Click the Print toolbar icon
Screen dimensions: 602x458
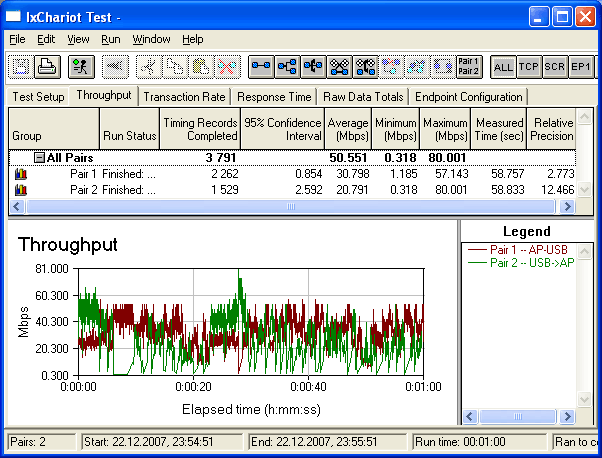click(47, 67)
